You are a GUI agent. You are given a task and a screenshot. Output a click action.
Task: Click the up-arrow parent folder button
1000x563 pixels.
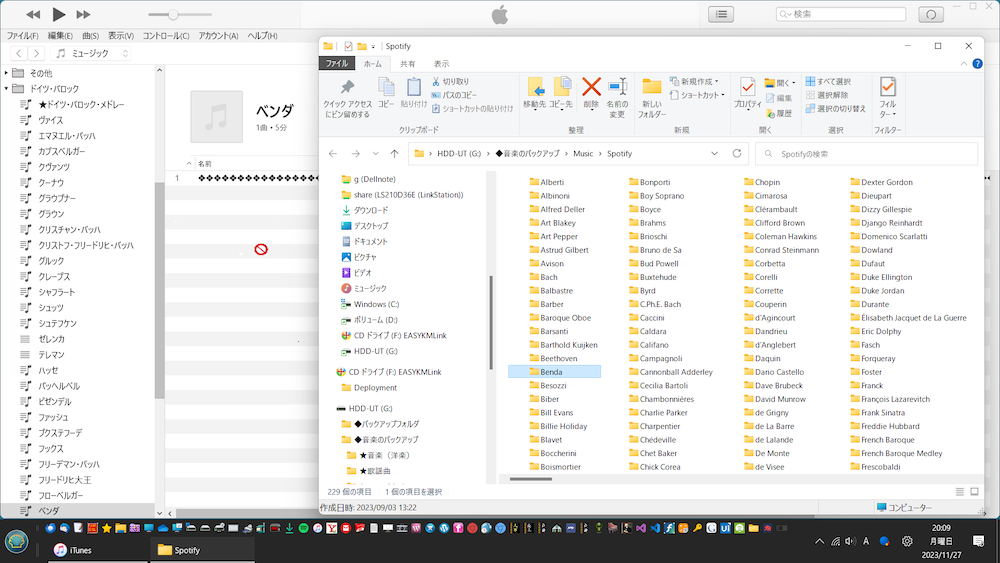[395, 154]
